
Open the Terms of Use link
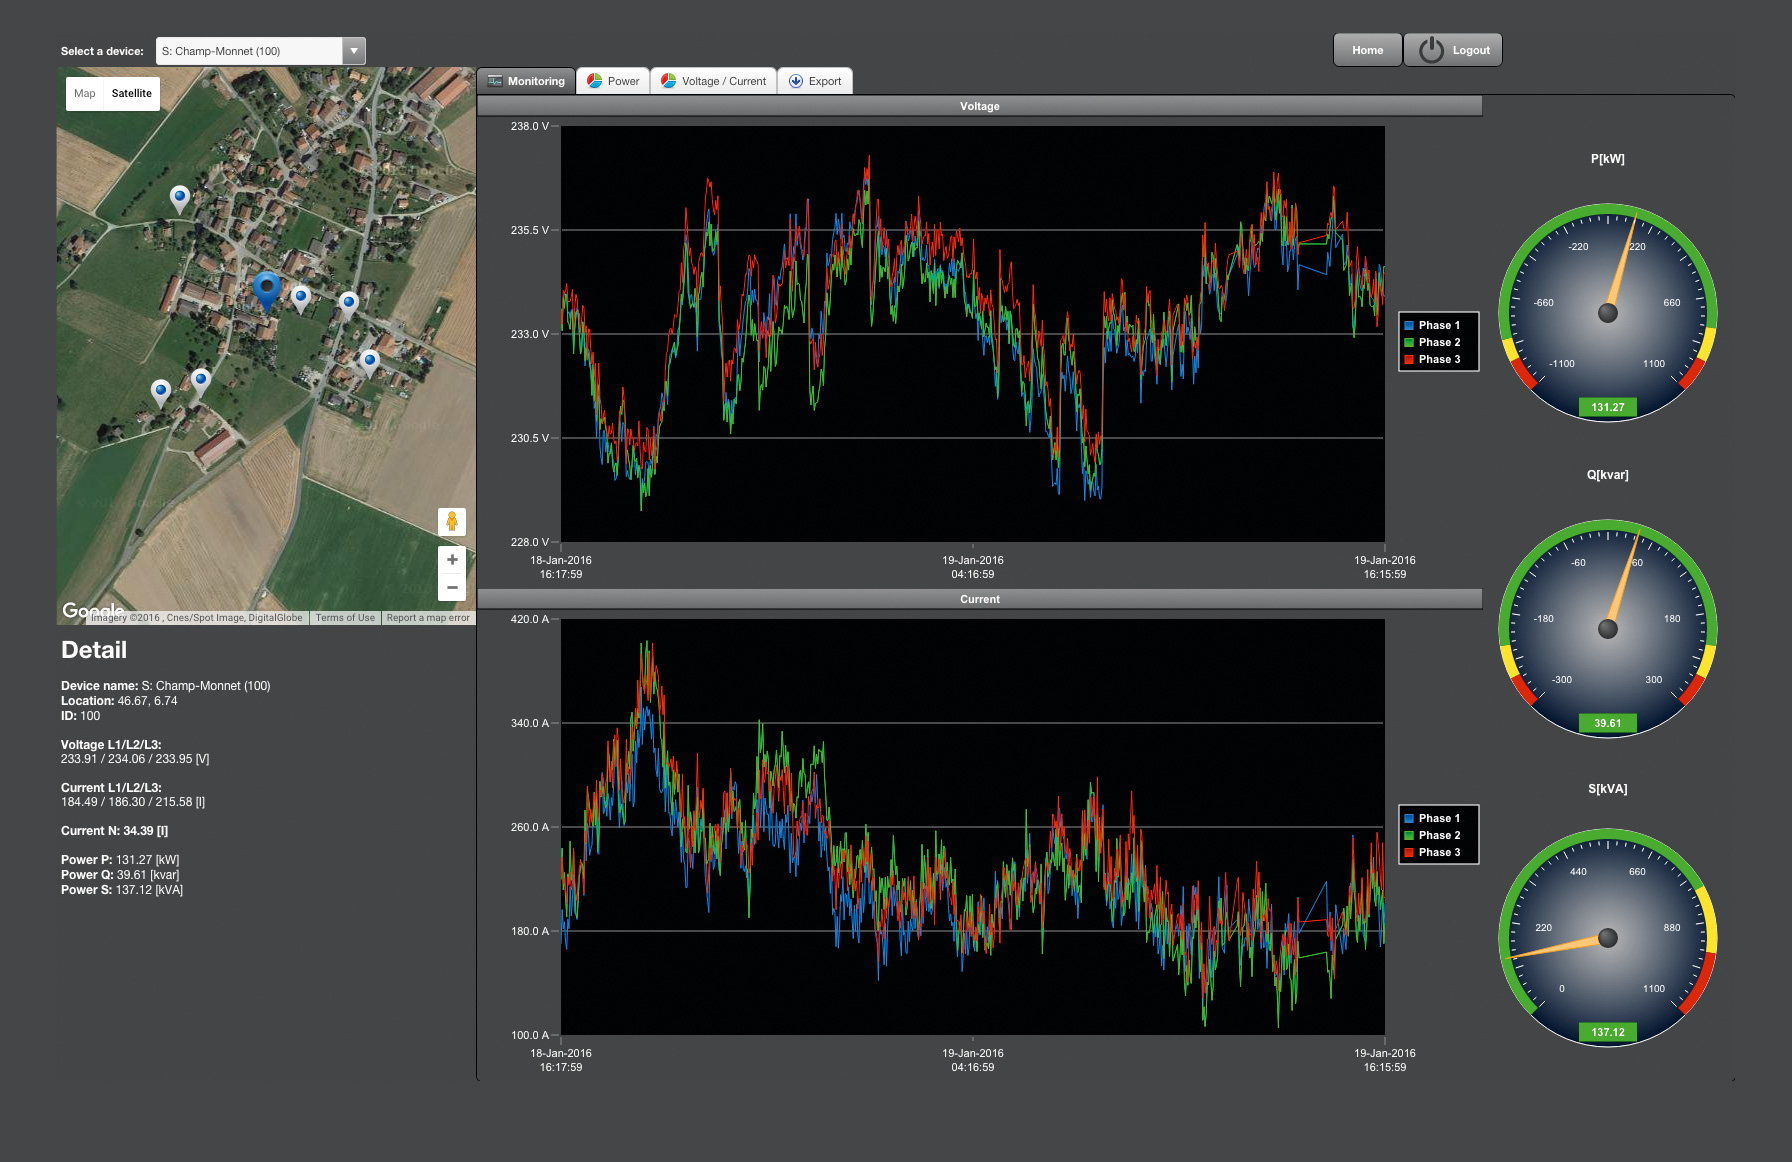[x=345, y=618]
